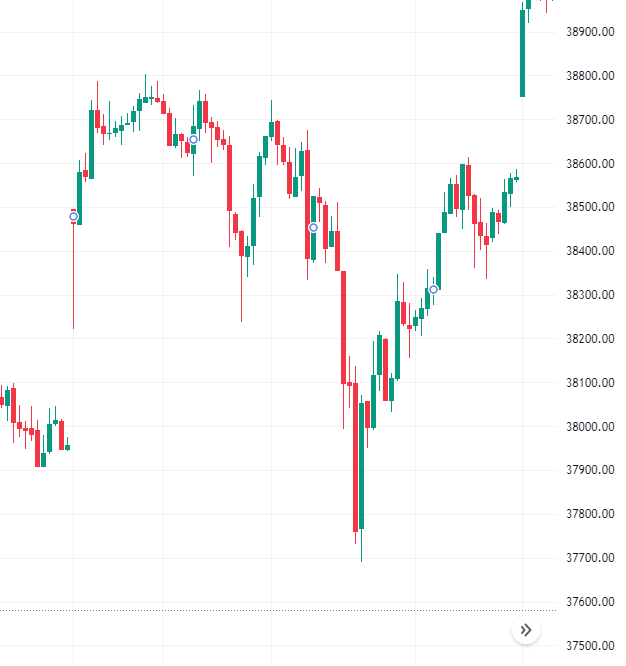Select the circle marker near the 38650 level
Image resolution: width=626 pixels, height=666 pixels.
[193, 139]
